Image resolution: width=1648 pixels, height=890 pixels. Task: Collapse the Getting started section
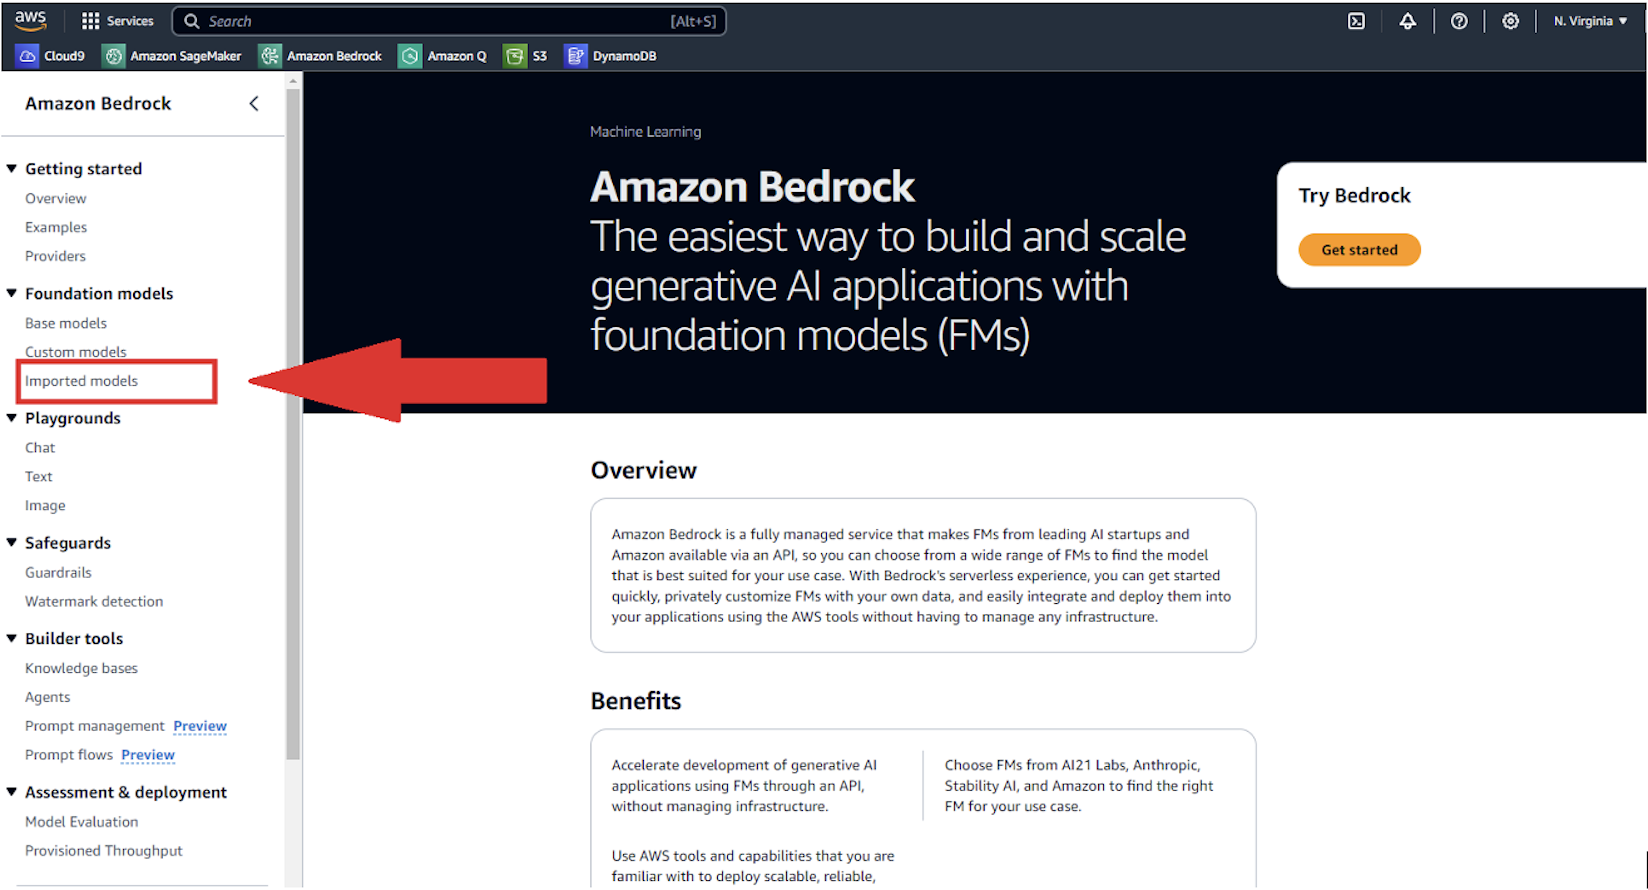click(x=12, y=168)
